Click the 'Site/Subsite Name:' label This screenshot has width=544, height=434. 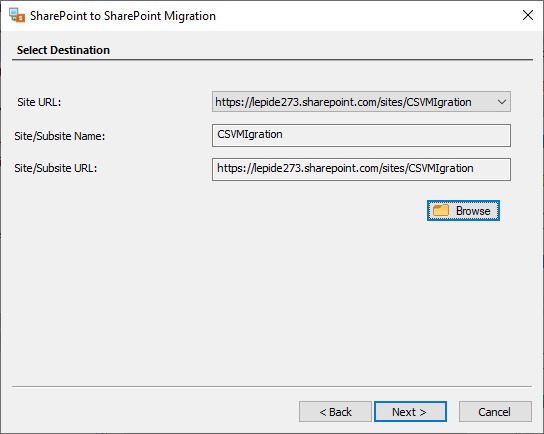[60, 136]
